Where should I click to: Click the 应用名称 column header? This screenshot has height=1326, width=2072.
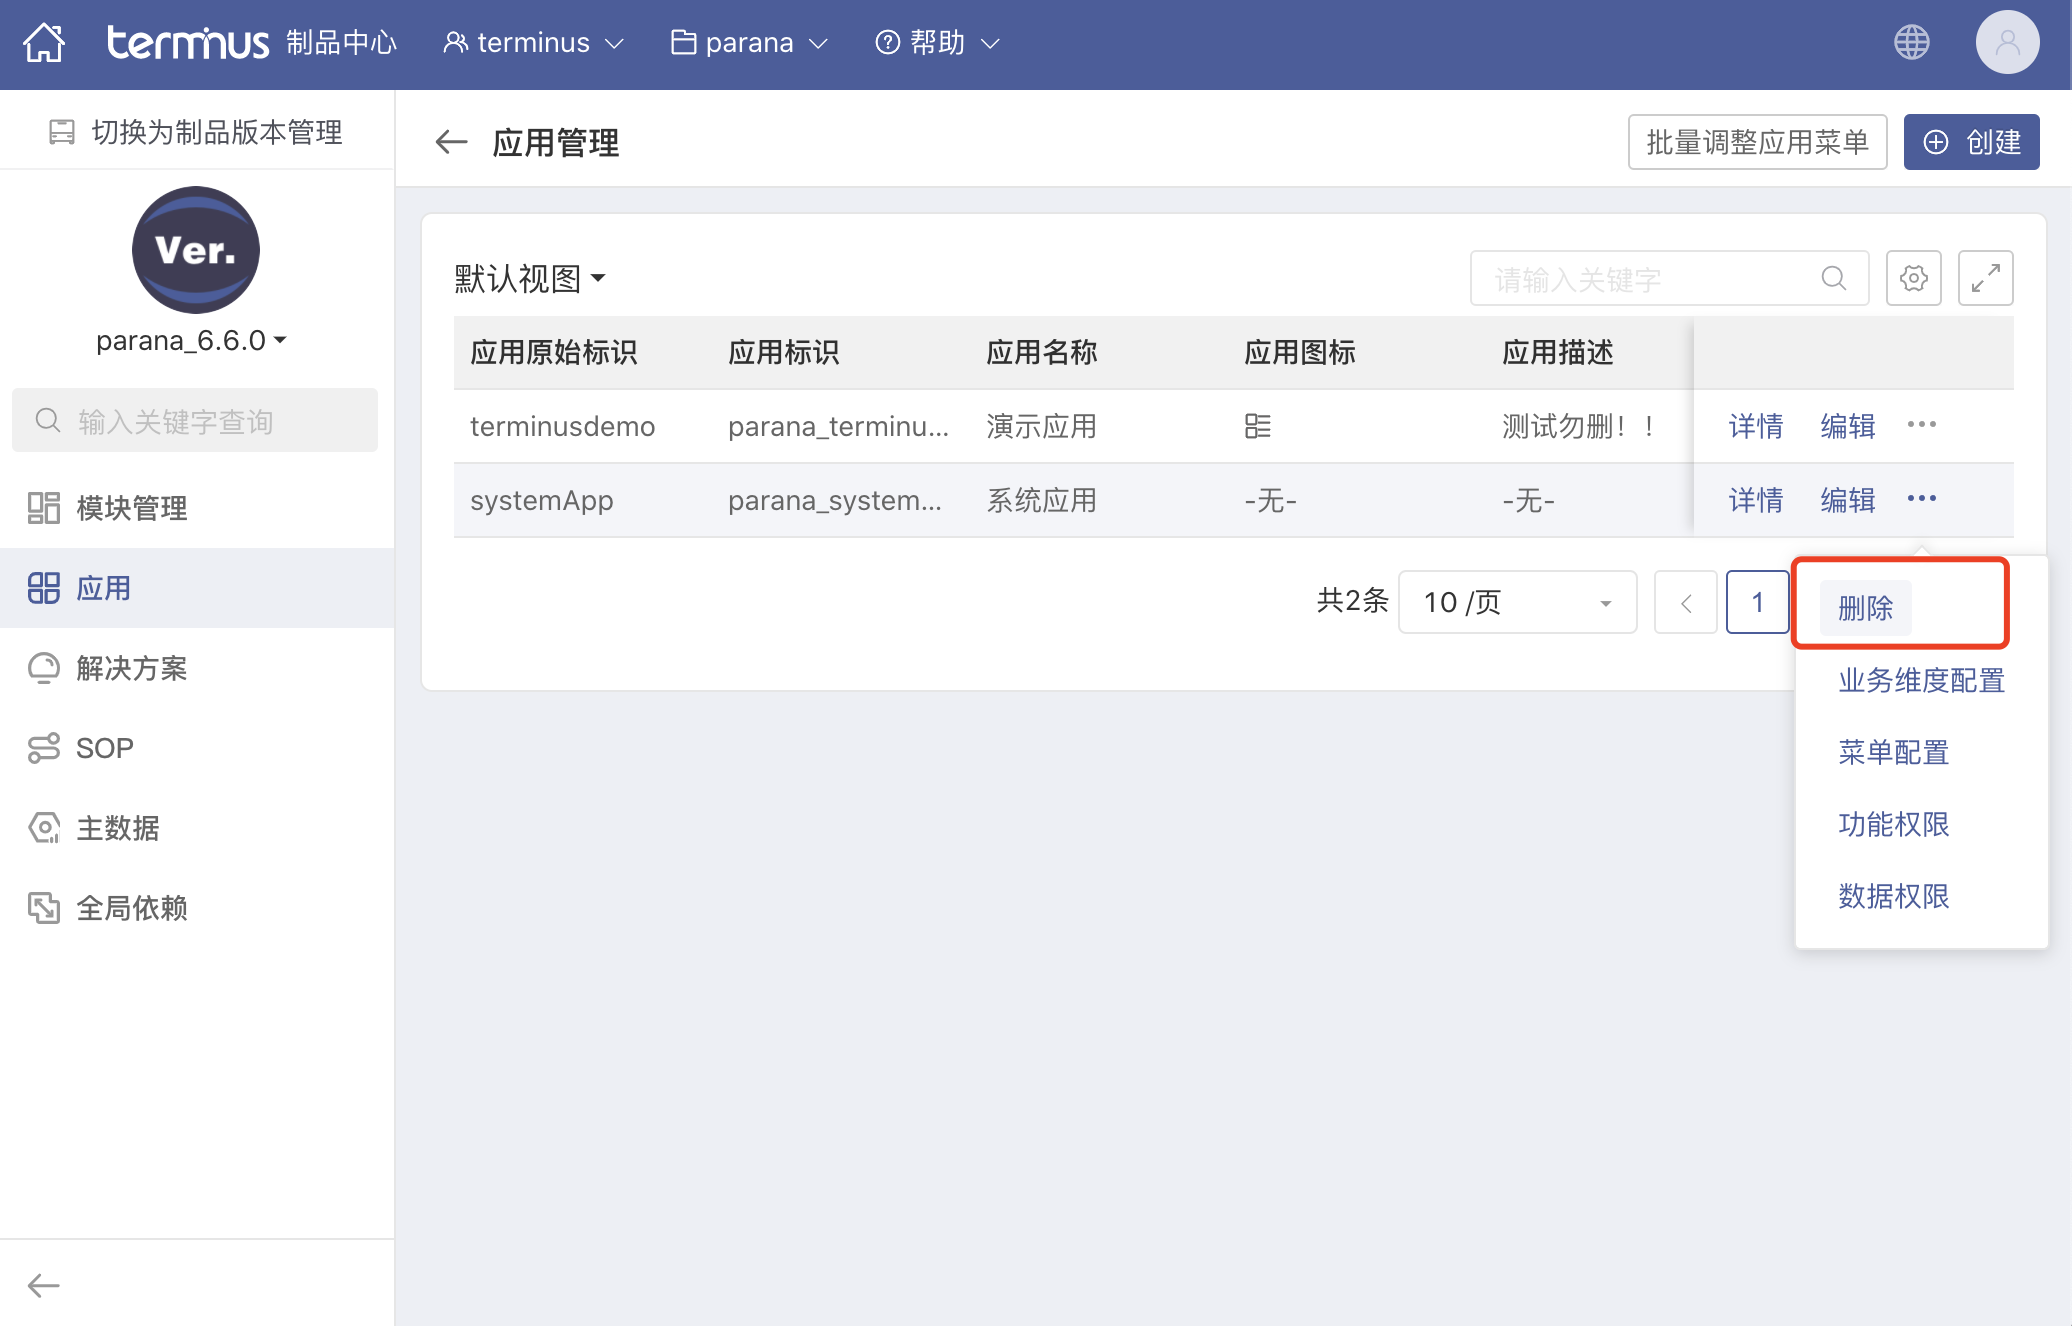(x=1042, y=353)
